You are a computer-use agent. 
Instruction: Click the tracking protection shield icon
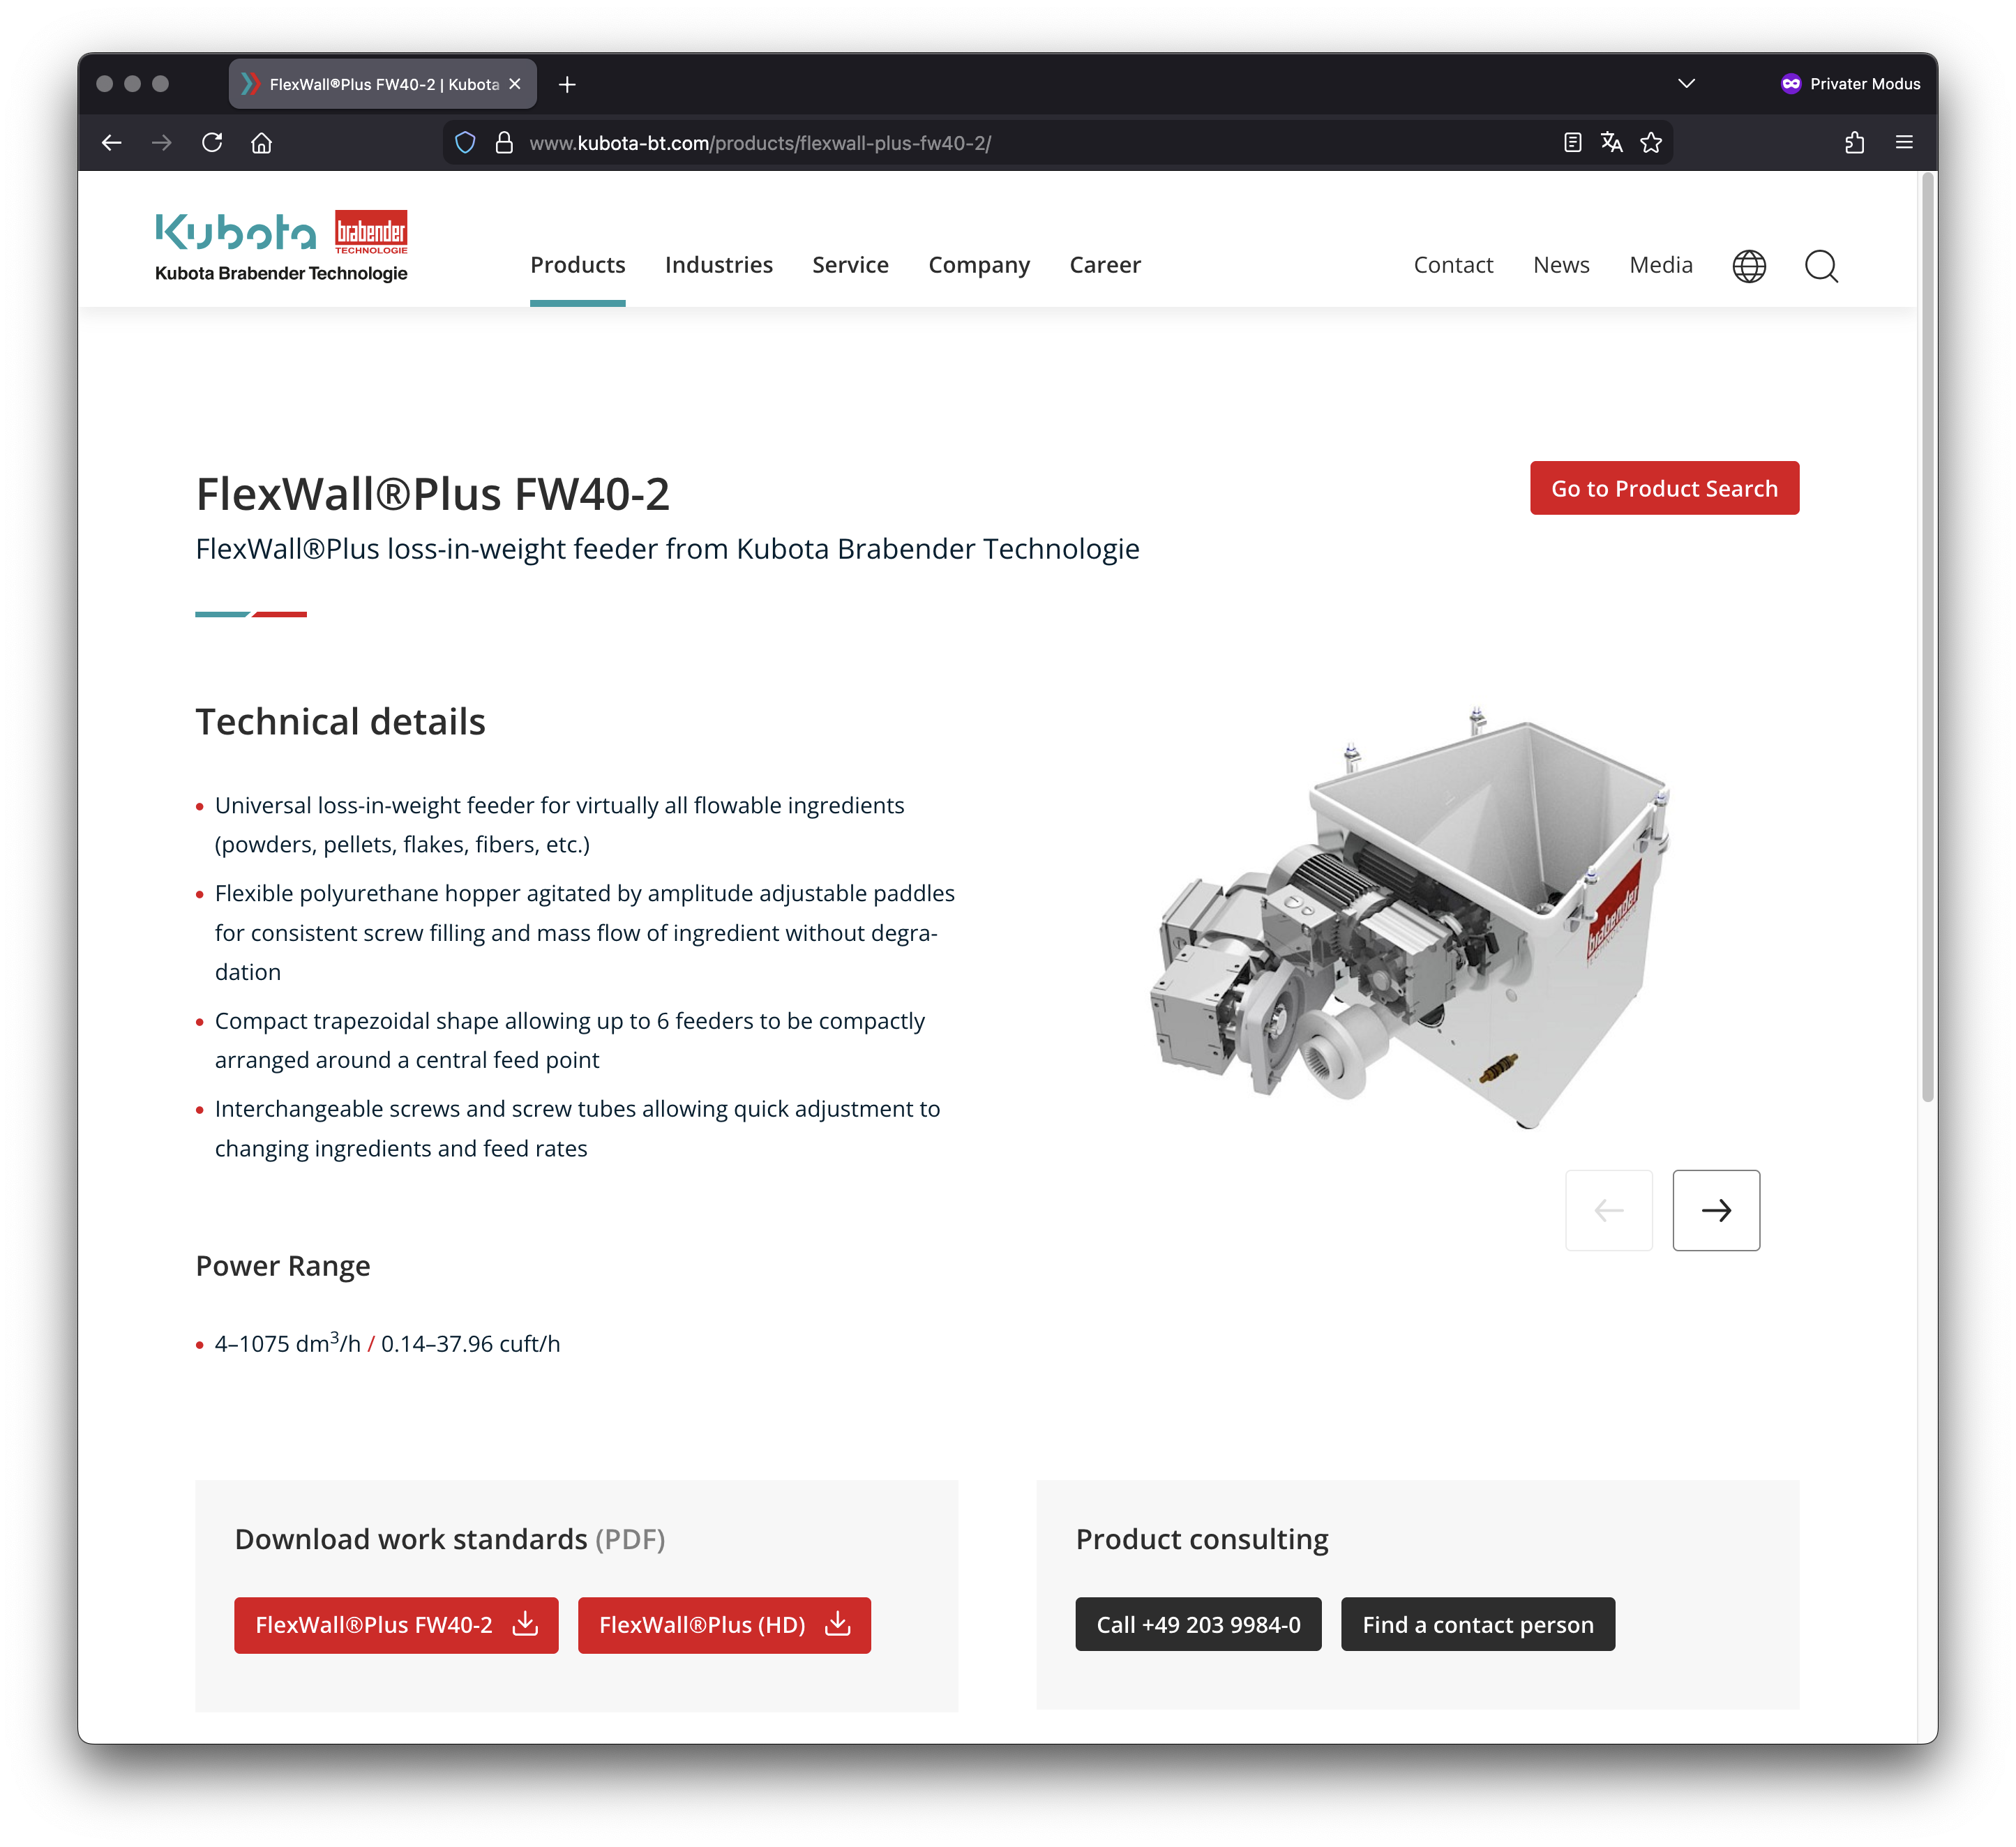pyautogui.click(x=465, y=143)
